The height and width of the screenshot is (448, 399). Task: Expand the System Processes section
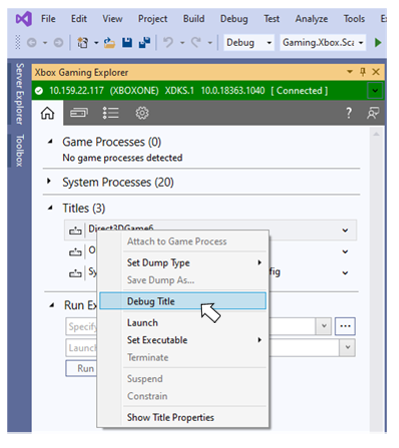click(49, 181)
